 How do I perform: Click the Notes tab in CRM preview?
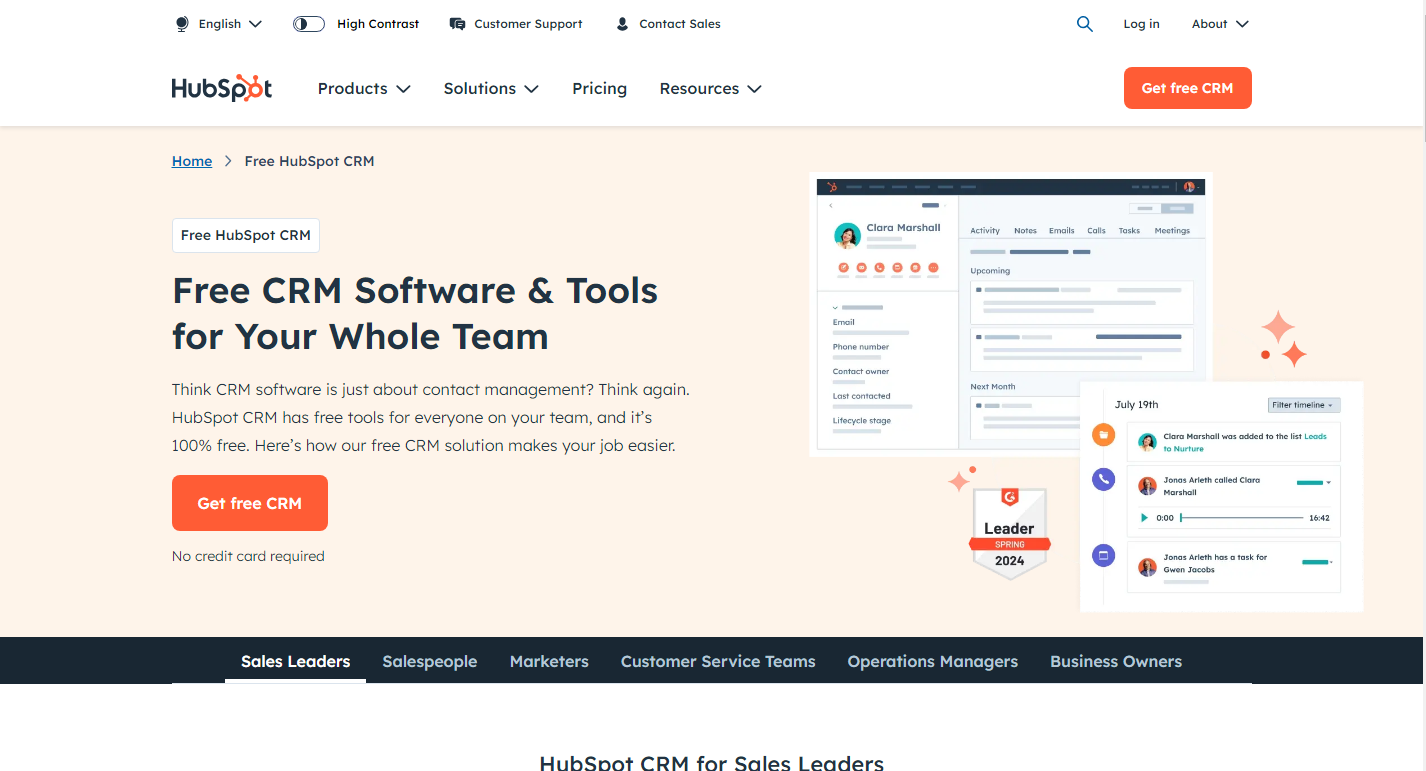pos(1025,231)
